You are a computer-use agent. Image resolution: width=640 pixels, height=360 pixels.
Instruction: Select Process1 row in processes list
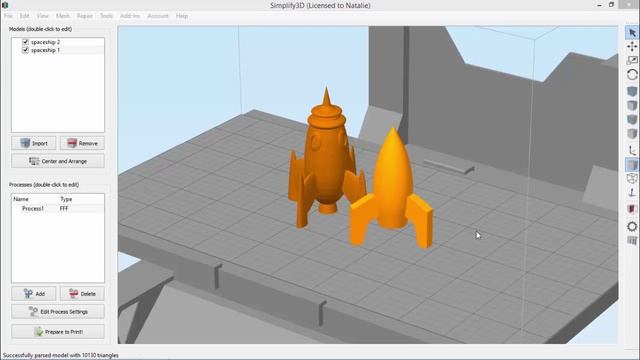tap(58, 209)
